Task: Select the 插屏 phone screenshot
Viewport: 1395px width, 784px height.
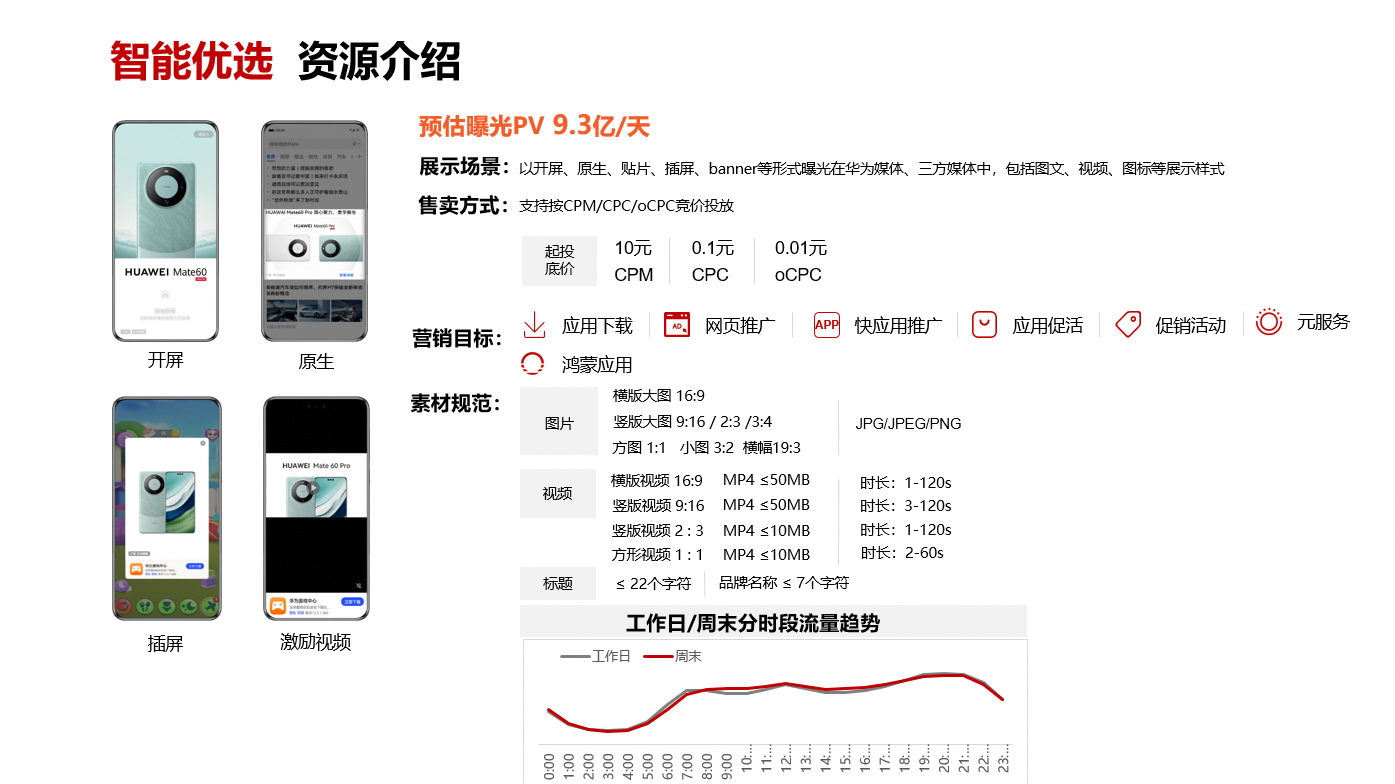Action: (166, 509)
